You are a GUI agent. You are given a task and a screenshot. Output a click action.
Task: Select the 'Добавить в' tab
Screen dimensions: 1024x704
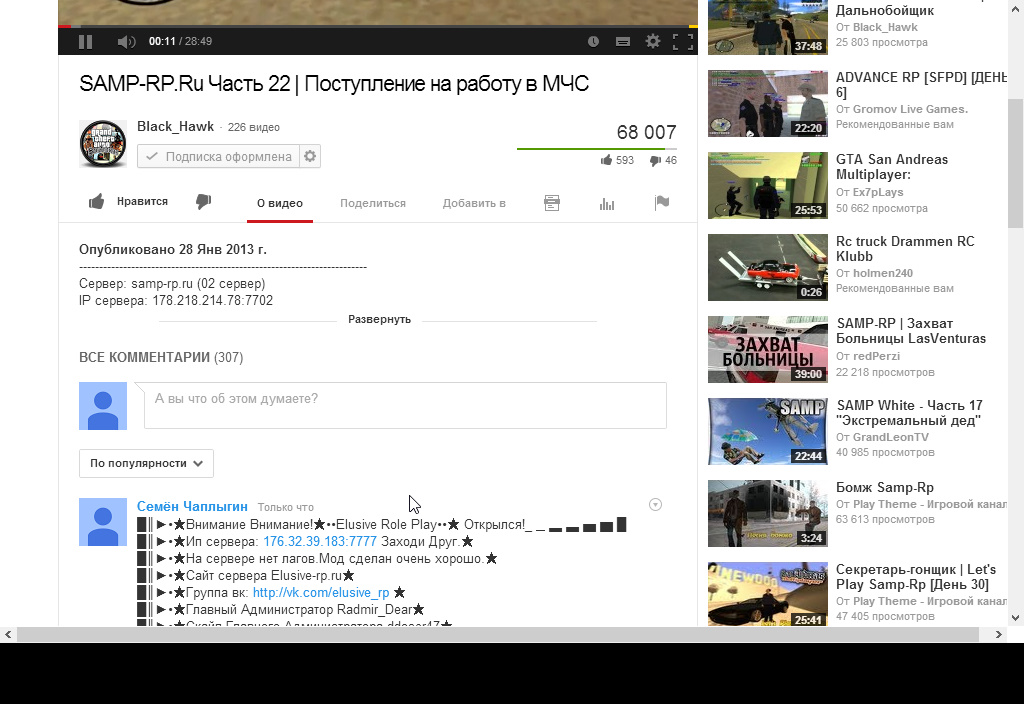474,203
